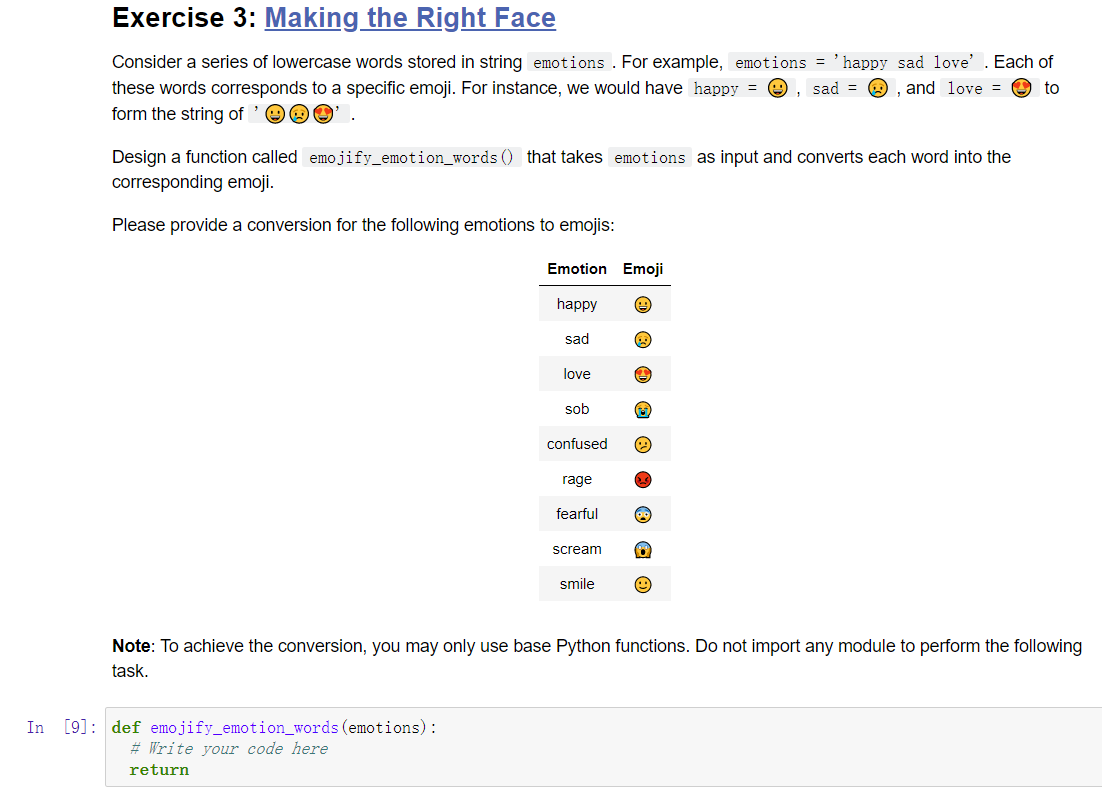Image resolution: width=1102 pixels, height=798 pixels.
Task: Click the 'Emotion' column header
Action: click(577, 269)
